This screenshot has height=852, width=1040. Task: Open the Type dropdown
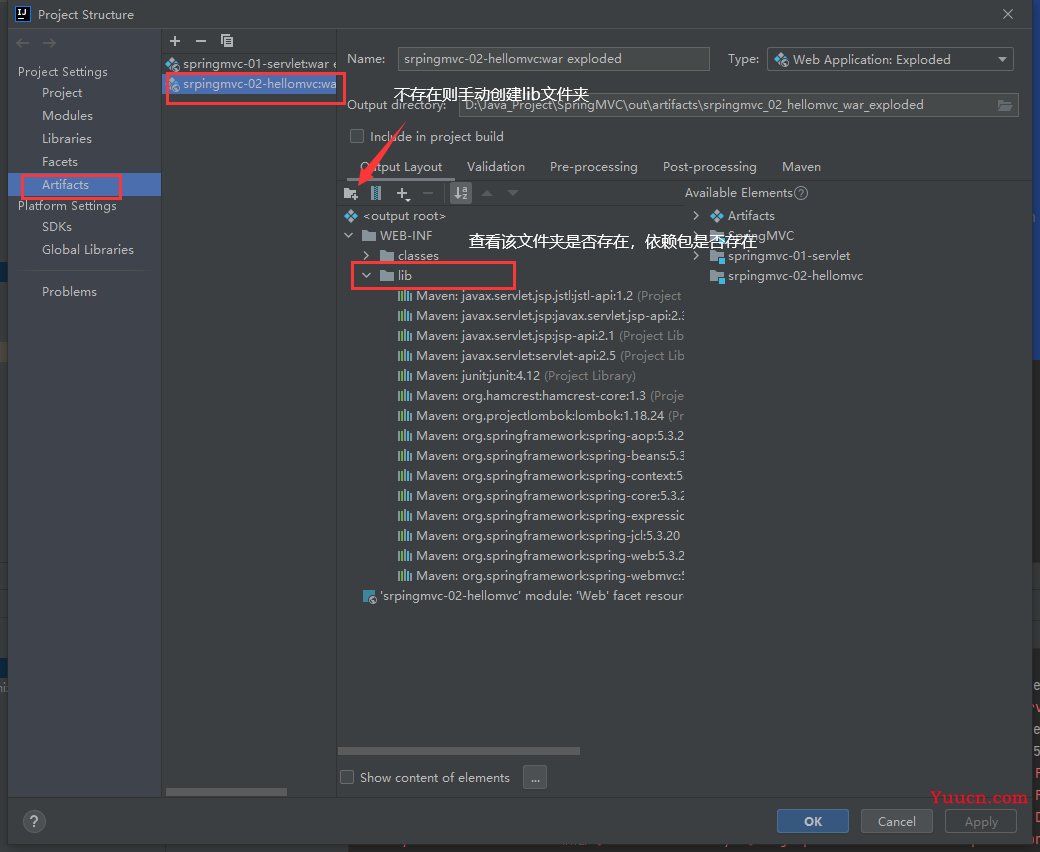[x=890, y=60]
